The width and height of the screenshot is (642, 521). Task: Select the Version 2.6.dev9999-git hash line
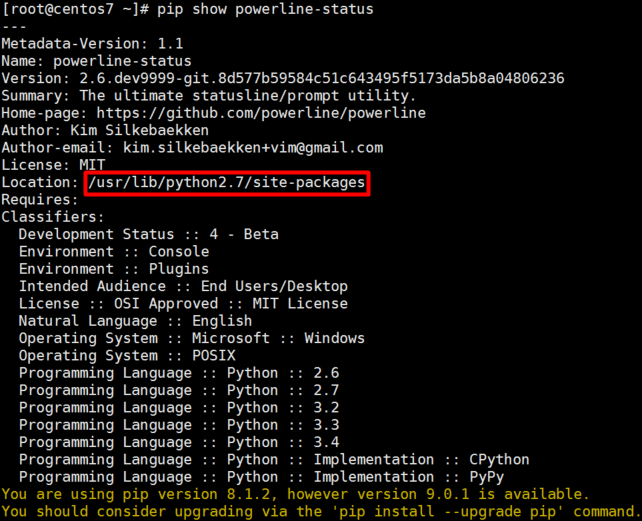click(283, 78)
